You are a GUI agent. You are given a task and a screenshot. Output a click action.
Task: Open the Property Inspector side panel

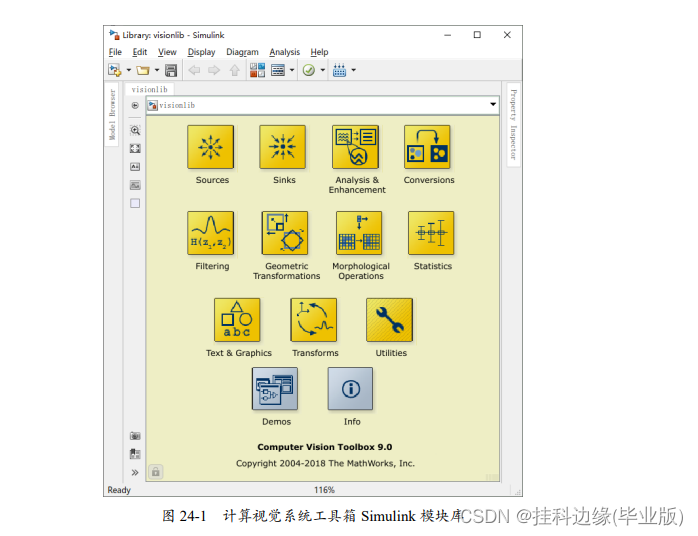point(513,125)
